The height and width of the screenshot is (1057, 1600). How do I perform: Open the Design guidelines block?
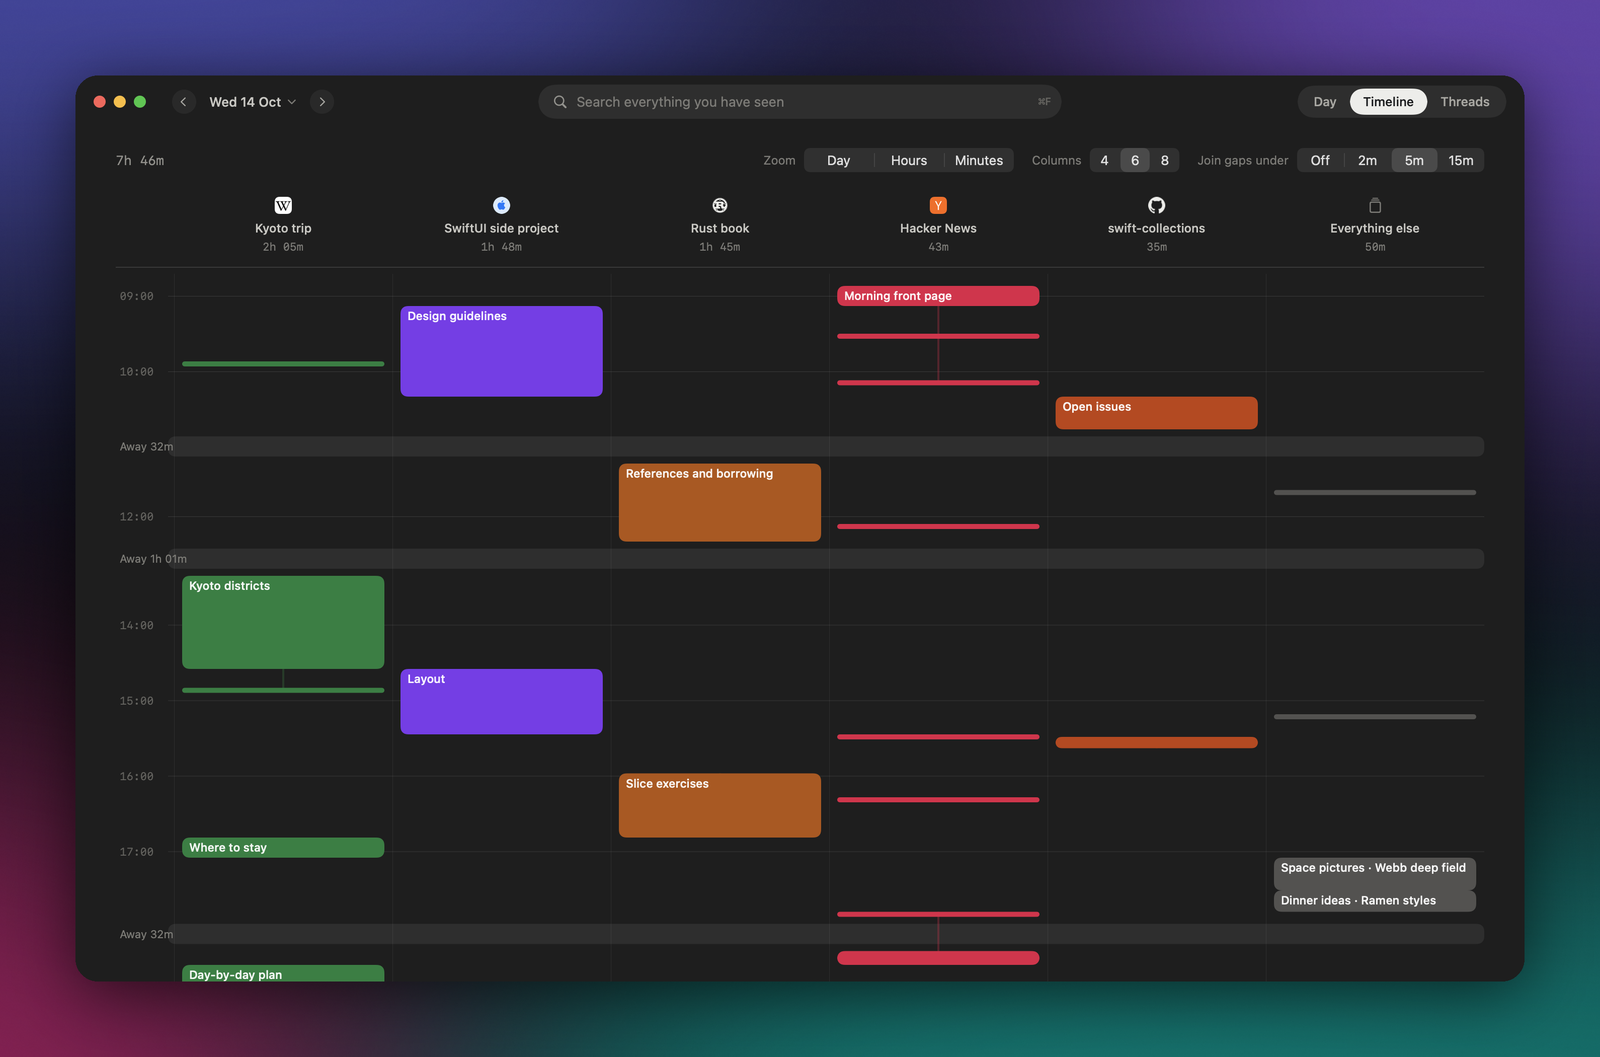[501, 351]
